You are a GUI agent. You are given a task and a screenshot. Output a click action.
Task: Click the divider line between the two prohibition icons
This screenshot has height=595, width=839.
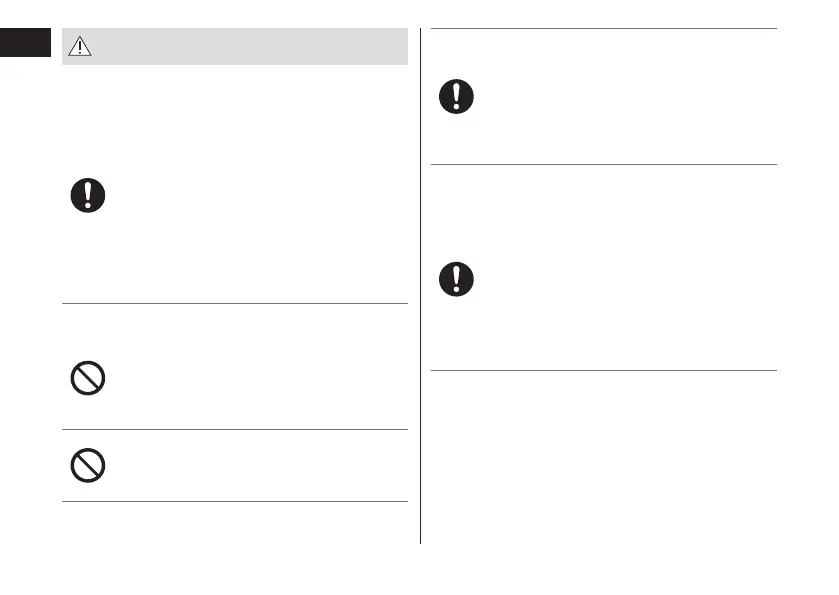(x=235, y=430)
